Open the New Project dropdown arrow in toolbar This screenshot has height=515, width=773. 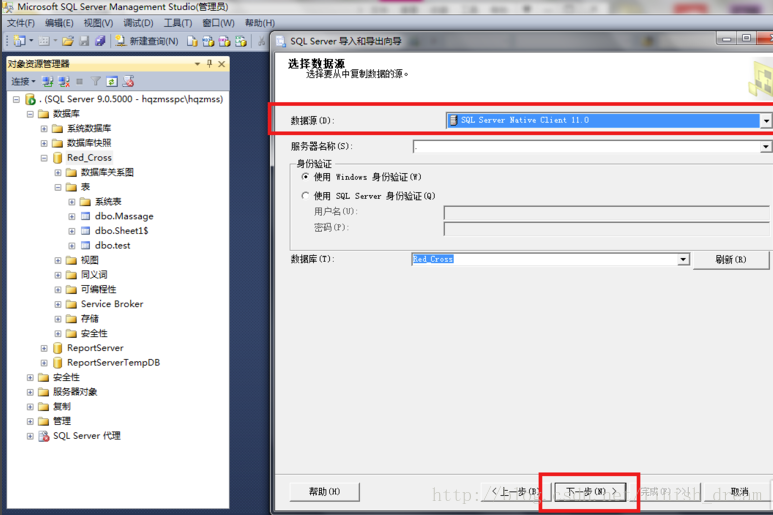coord(31,41)
